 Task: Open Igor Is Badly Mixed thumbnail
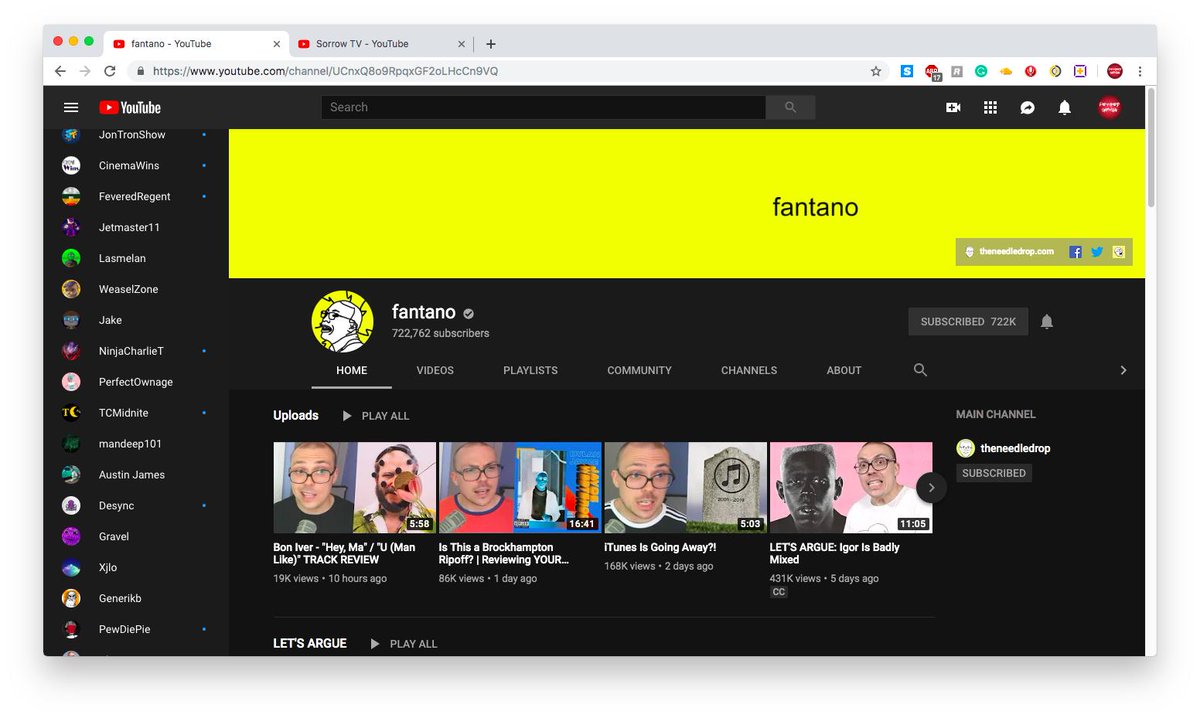coord(851,488)
